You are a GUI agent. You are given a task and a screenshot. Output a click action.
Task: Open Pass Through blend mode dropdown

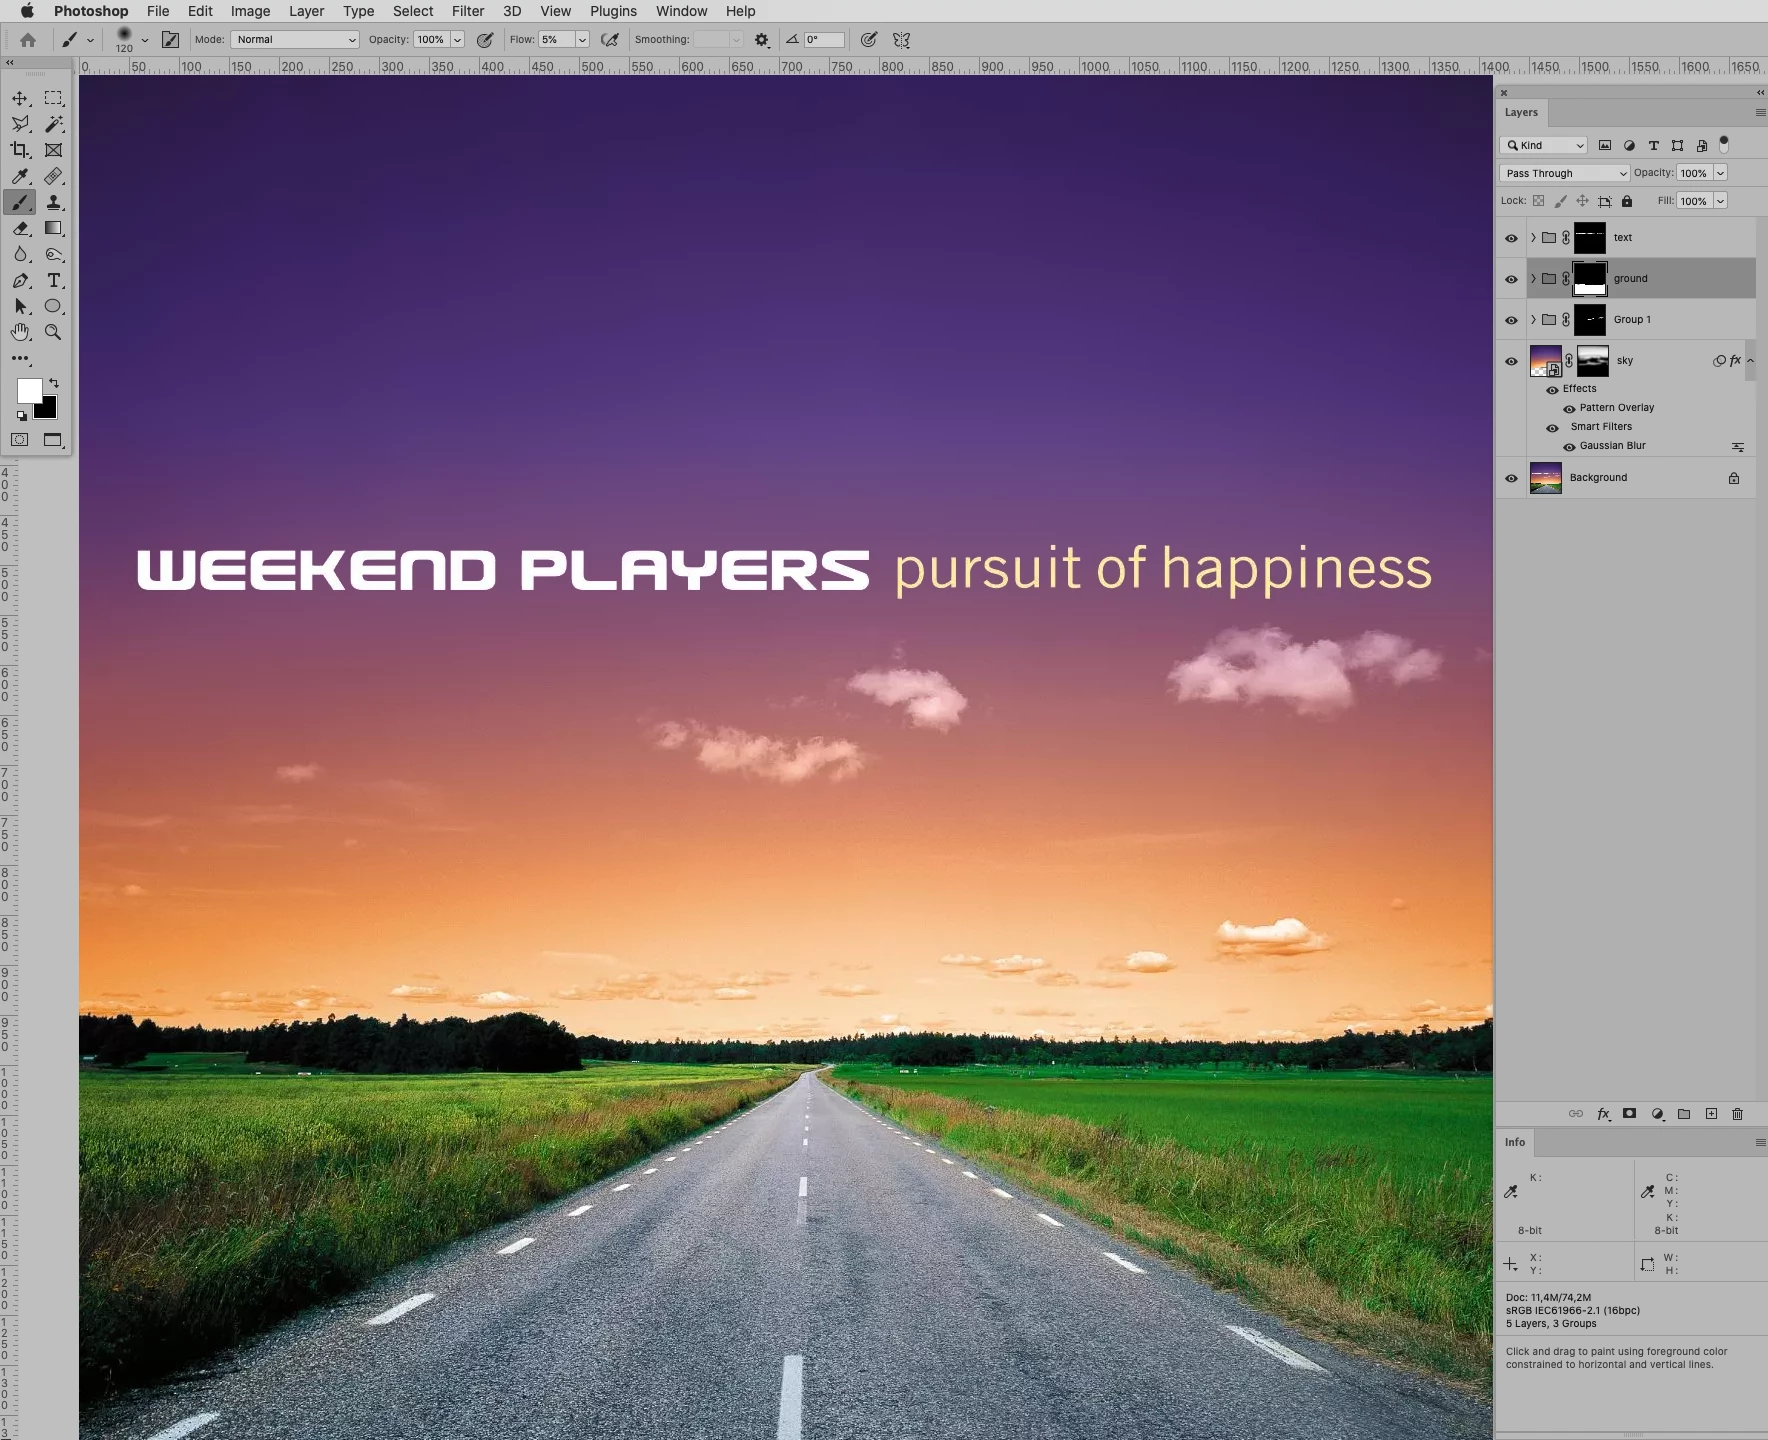click(x=1564, y=173)
